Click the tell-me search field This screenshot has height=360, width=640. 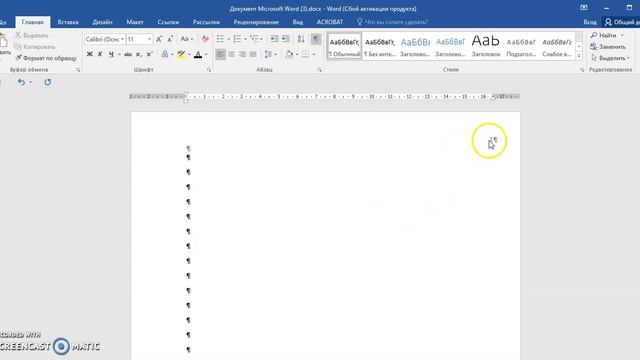tap(392, 22)
